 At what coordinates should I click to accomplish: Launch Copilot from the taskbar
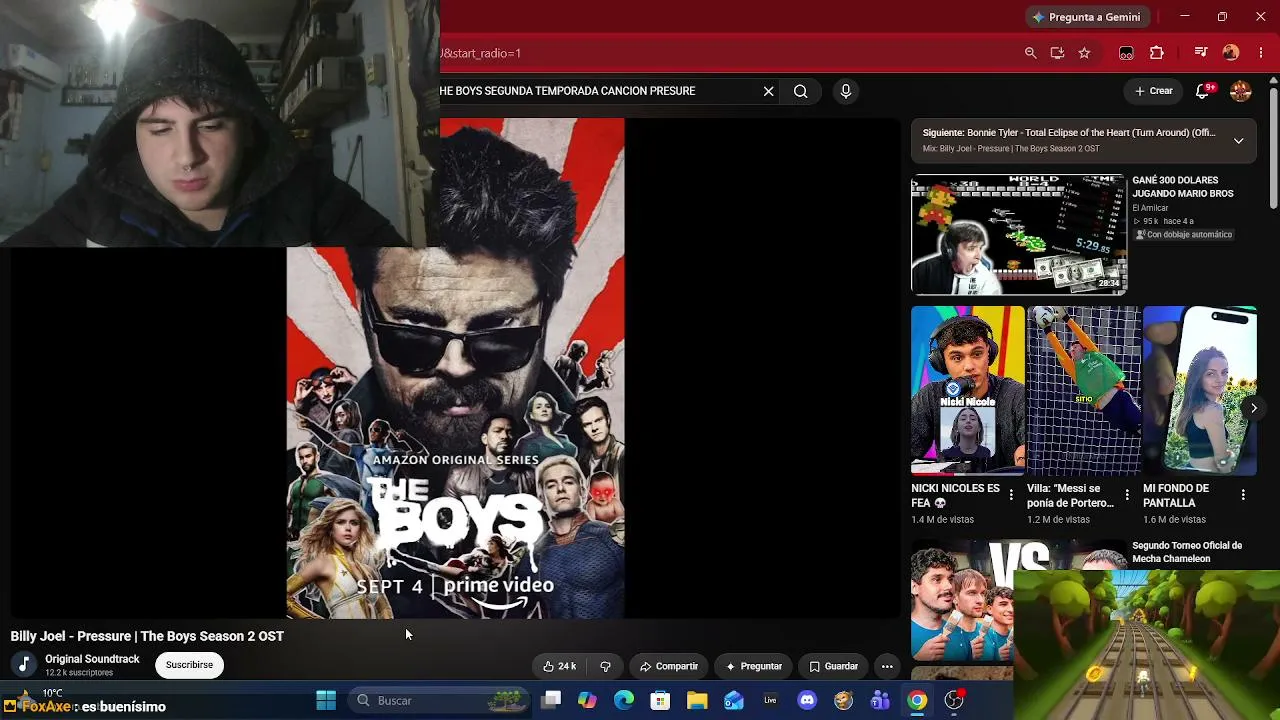pos(587,701)
